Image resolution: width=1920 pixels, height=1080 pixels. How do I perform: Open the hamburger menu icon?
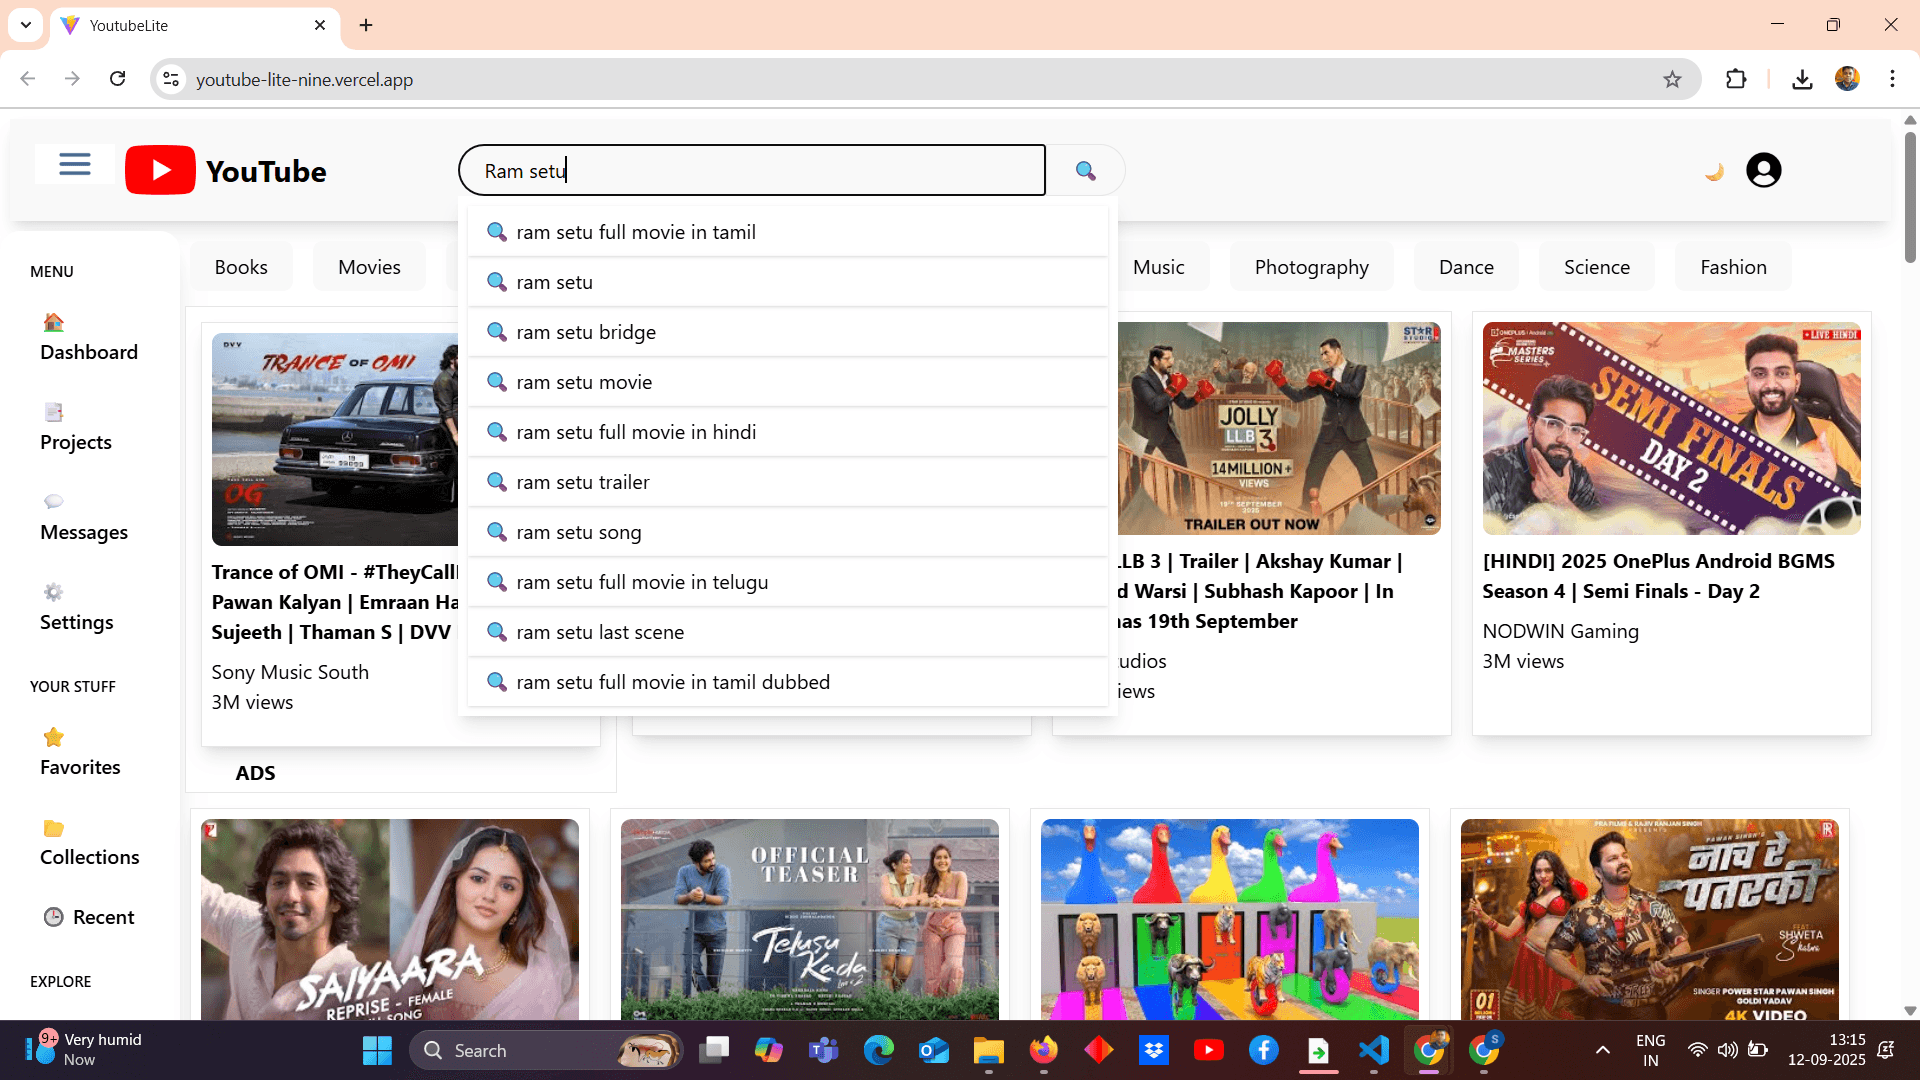(x=74, y=165)
